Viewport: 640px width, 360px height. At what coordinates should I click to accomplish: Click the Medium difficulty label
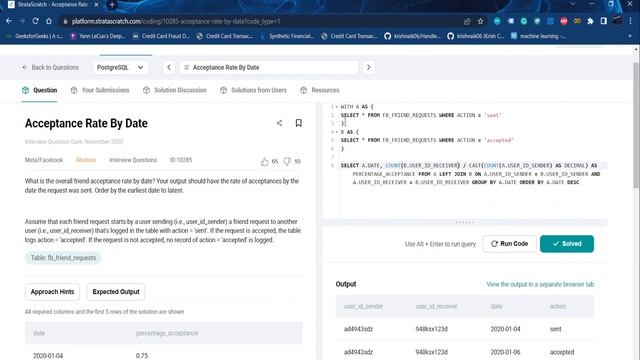pyautogui.click(x=86, y=160)
